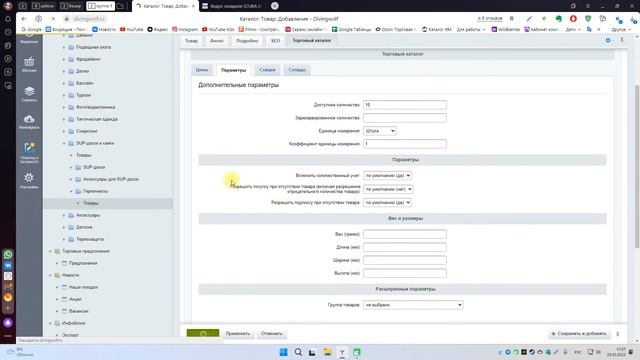Open the Скидки sub-tab
This screenshot has width=640, height=360.
click(x=267, y=70)
